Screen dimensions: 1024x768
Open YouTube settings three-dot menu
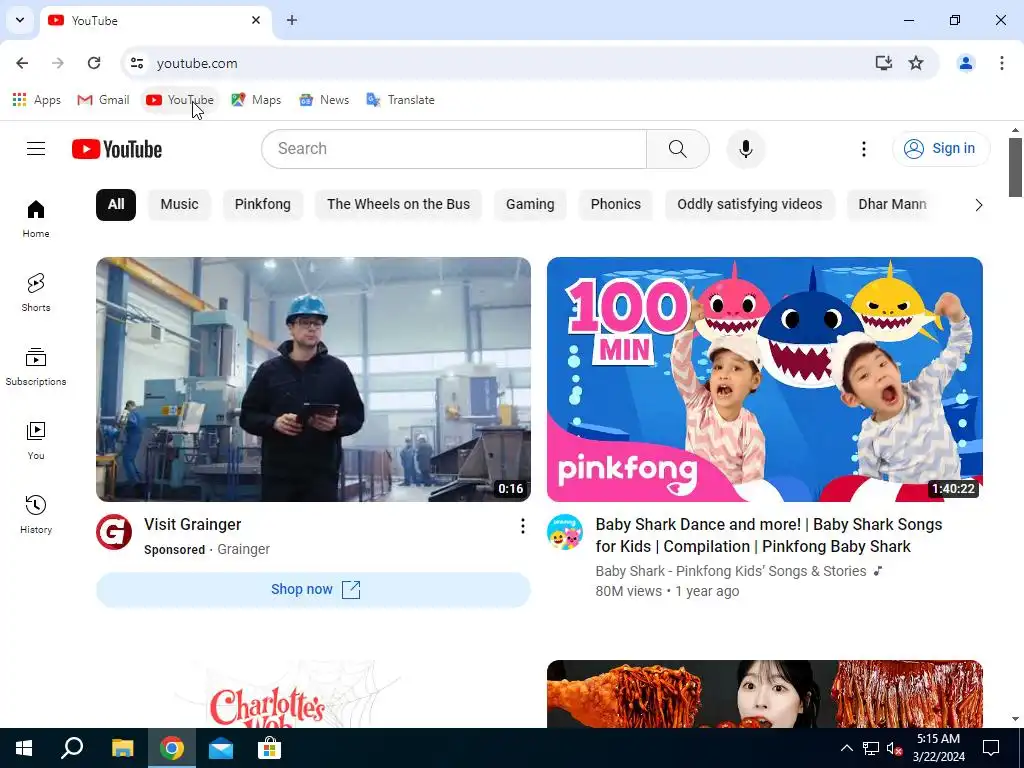click(x=863, y=149)
